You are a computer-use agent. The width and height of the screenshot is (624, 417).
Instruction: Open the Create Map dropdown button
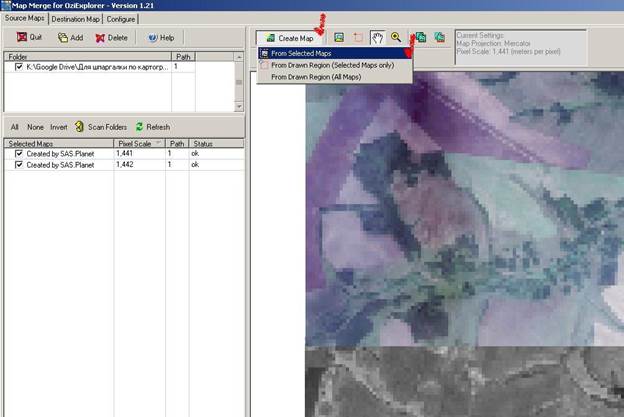click(291, 38)
